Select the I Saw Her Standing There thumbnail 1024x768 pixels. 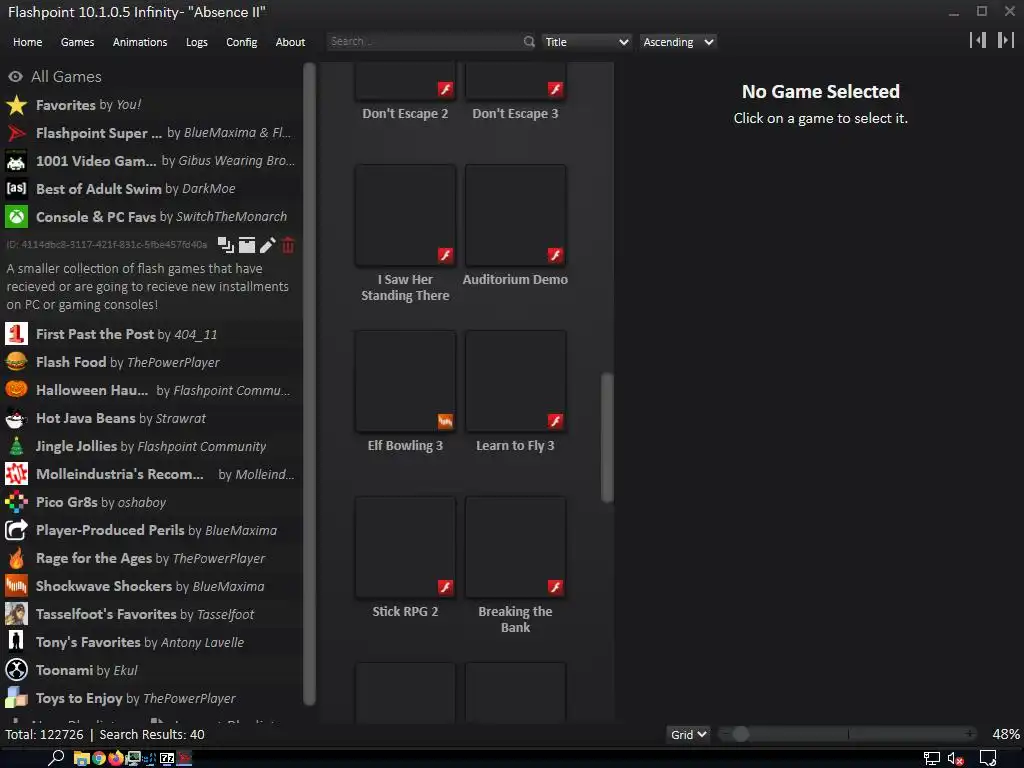tap(406, 216)
